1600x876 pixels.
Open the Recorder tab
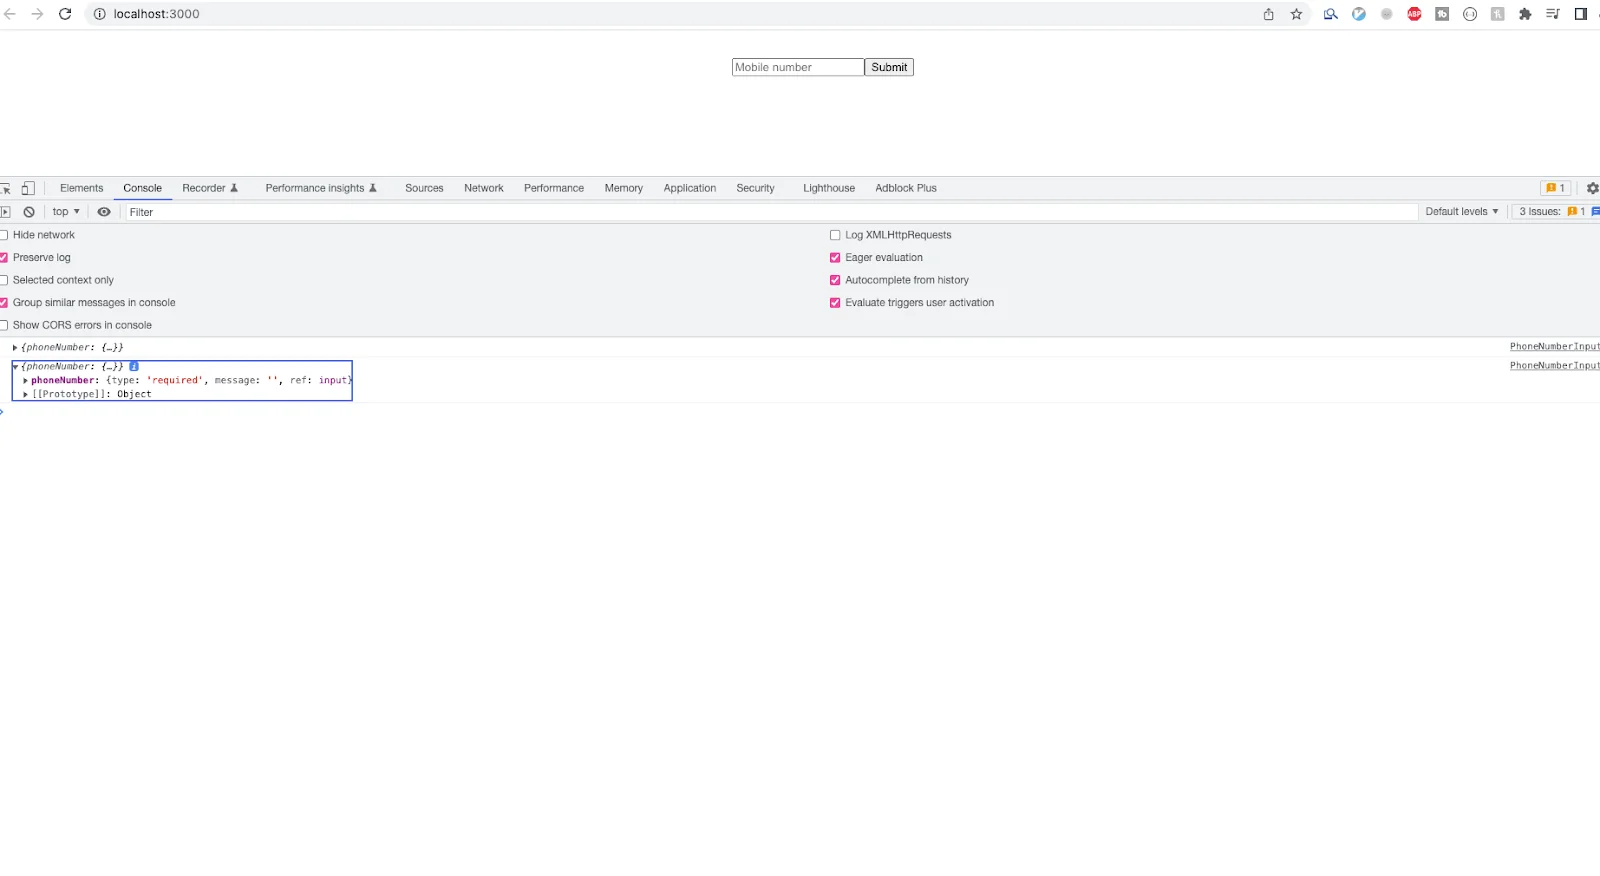click(210, 188)
